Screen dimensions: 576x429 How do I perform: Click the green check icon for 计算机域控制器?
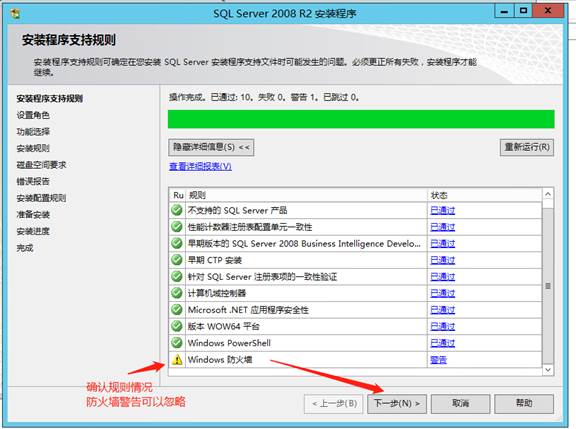tap(177, 293)
